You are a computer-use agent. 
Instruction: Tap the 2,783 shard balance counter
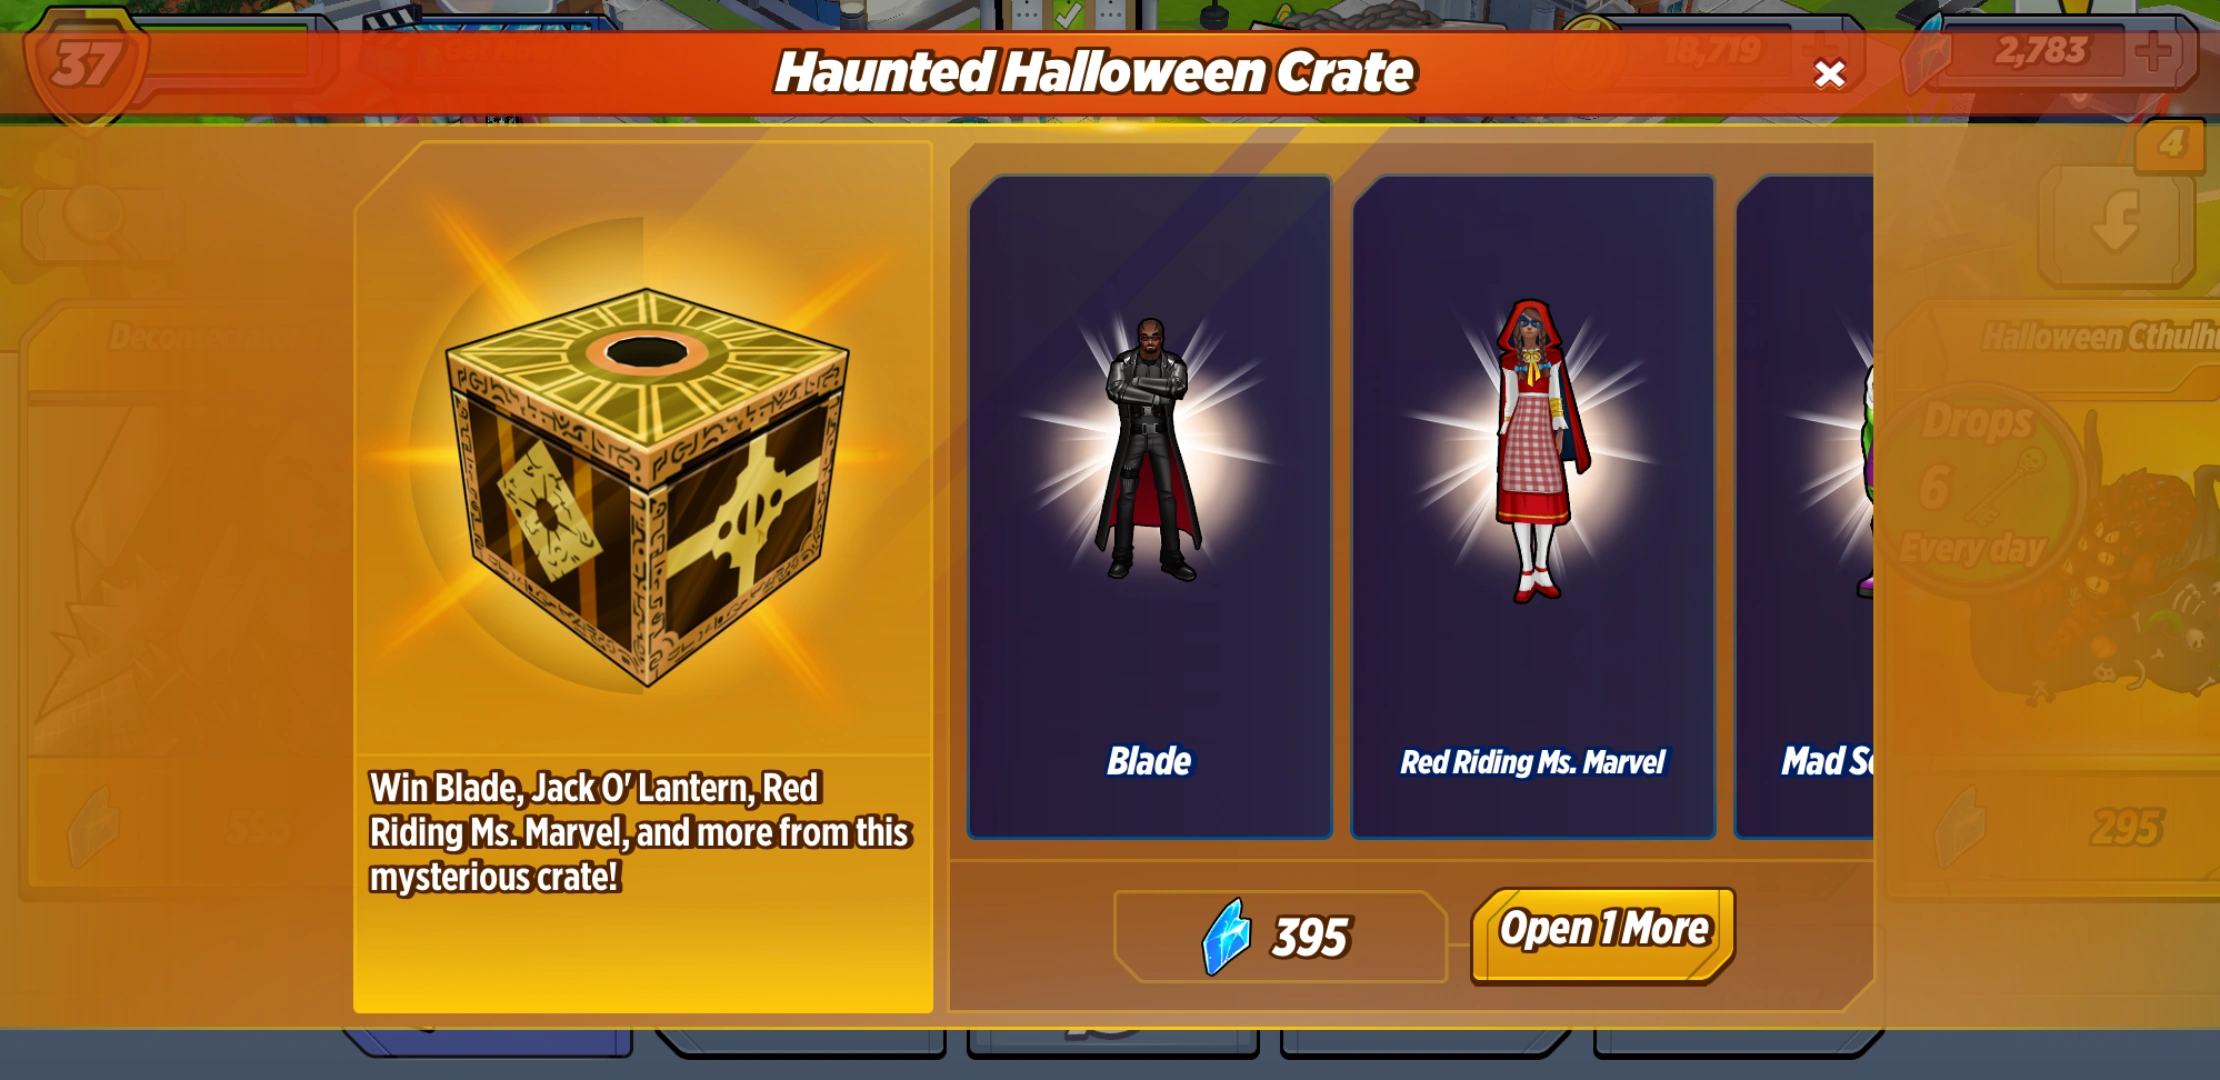(x=2040, y=51)
